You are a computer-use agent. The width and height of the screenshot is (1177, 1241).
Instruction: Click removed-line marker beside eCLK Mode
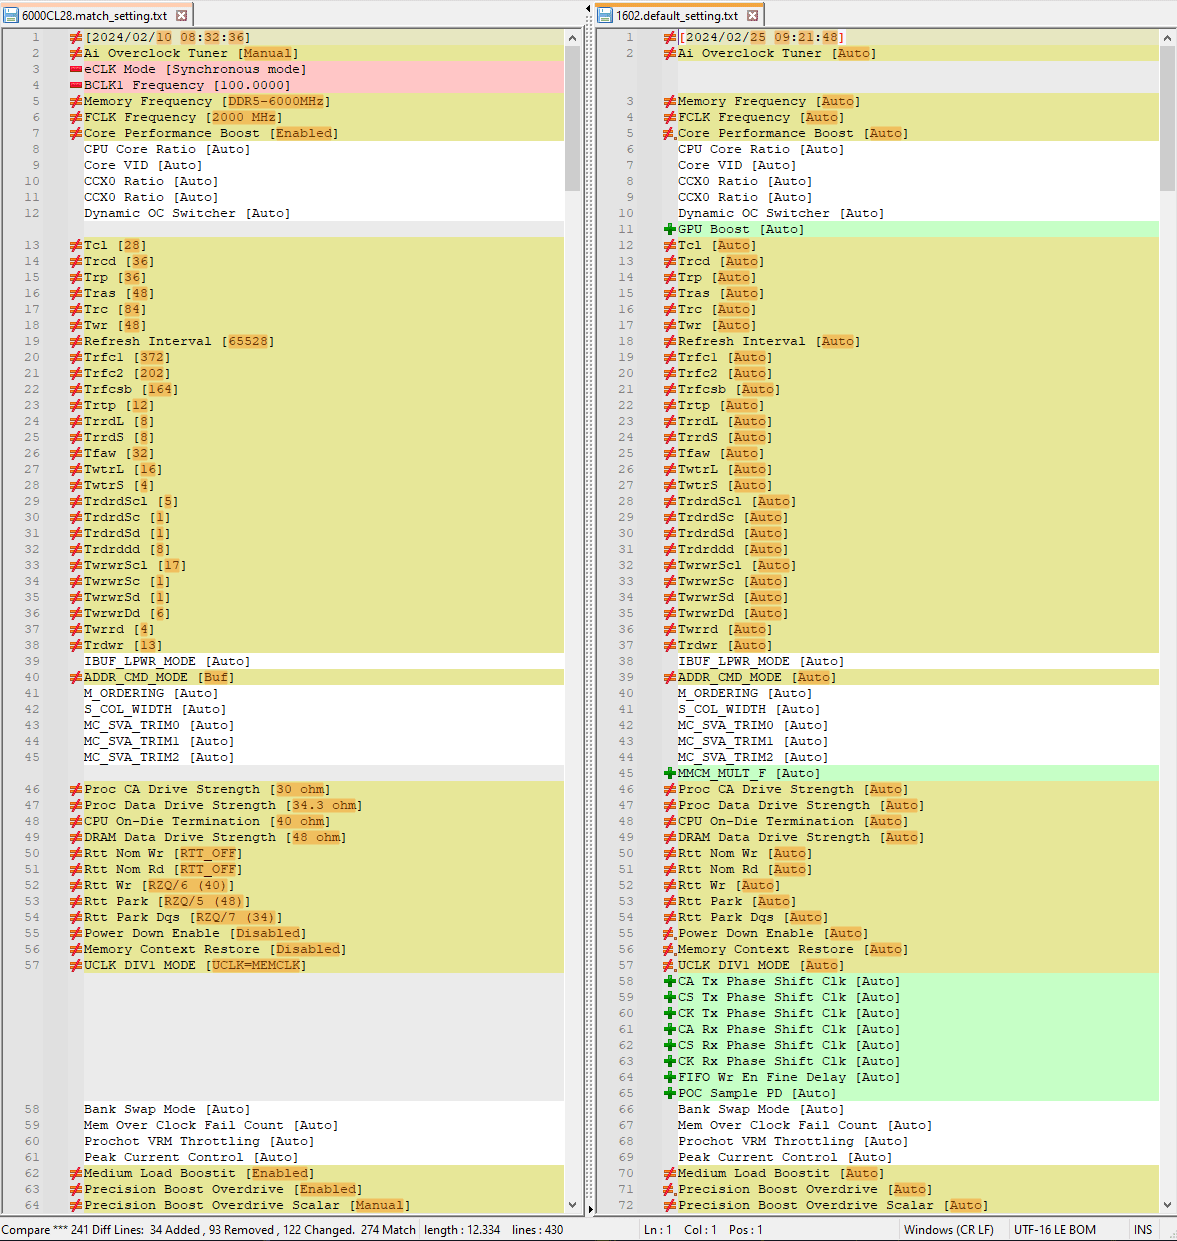pos(76,69)
